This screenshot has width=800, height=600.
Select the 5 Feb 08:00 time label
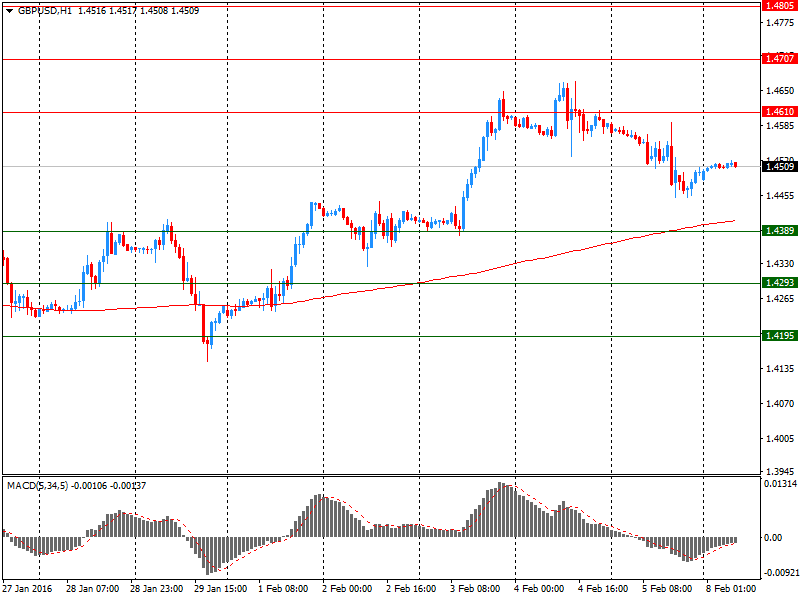pos(667,589)
